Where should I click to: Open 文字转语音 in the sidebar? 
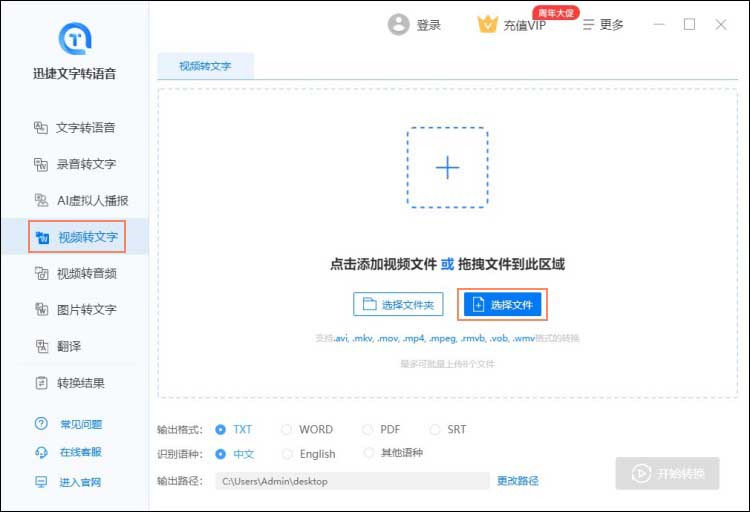75,128
